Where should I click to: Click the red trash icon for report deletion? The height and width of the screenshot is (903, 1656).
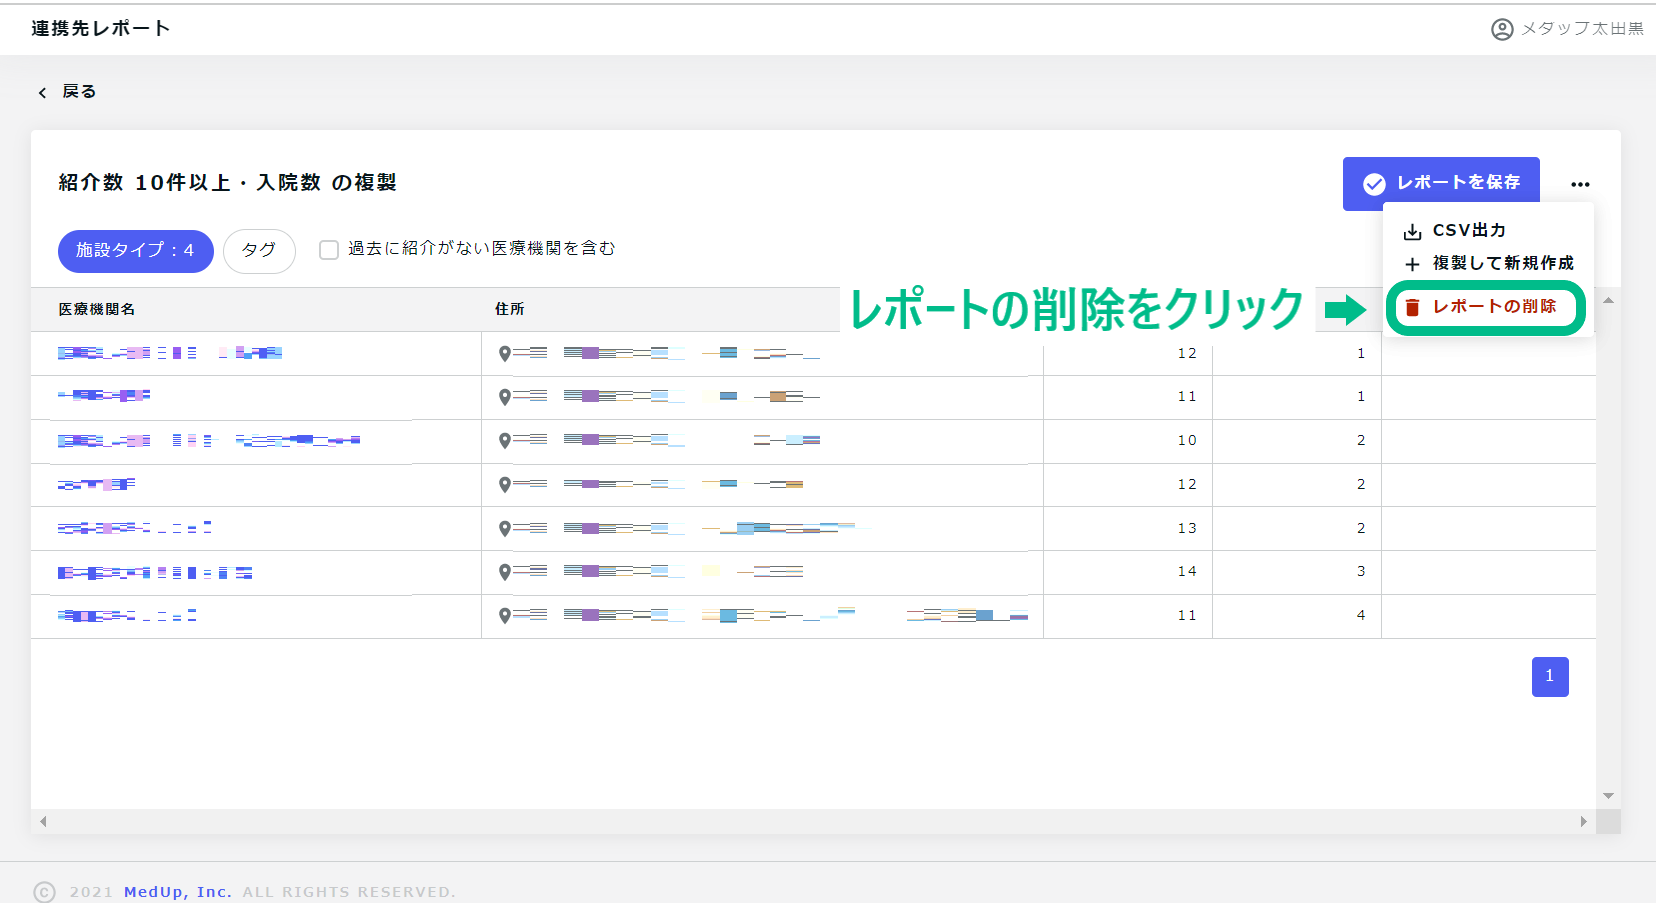(x=1412, y=307)
